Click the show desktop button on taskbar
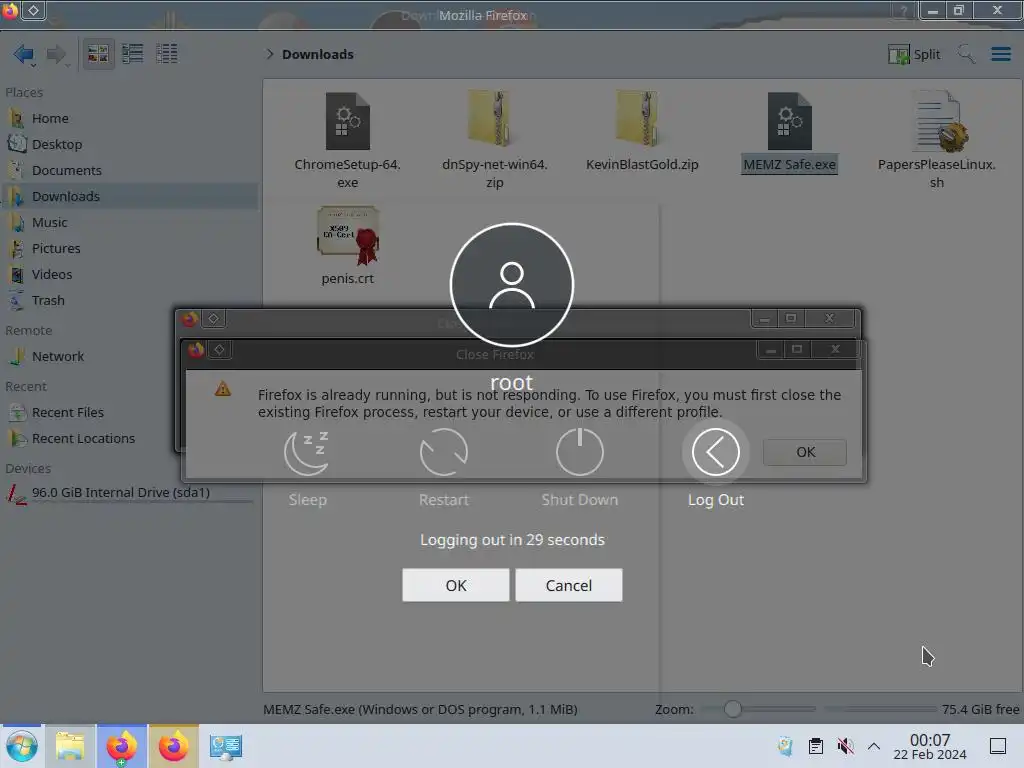Viewport: 1024px width, 768px height. [x=998, y=746]
